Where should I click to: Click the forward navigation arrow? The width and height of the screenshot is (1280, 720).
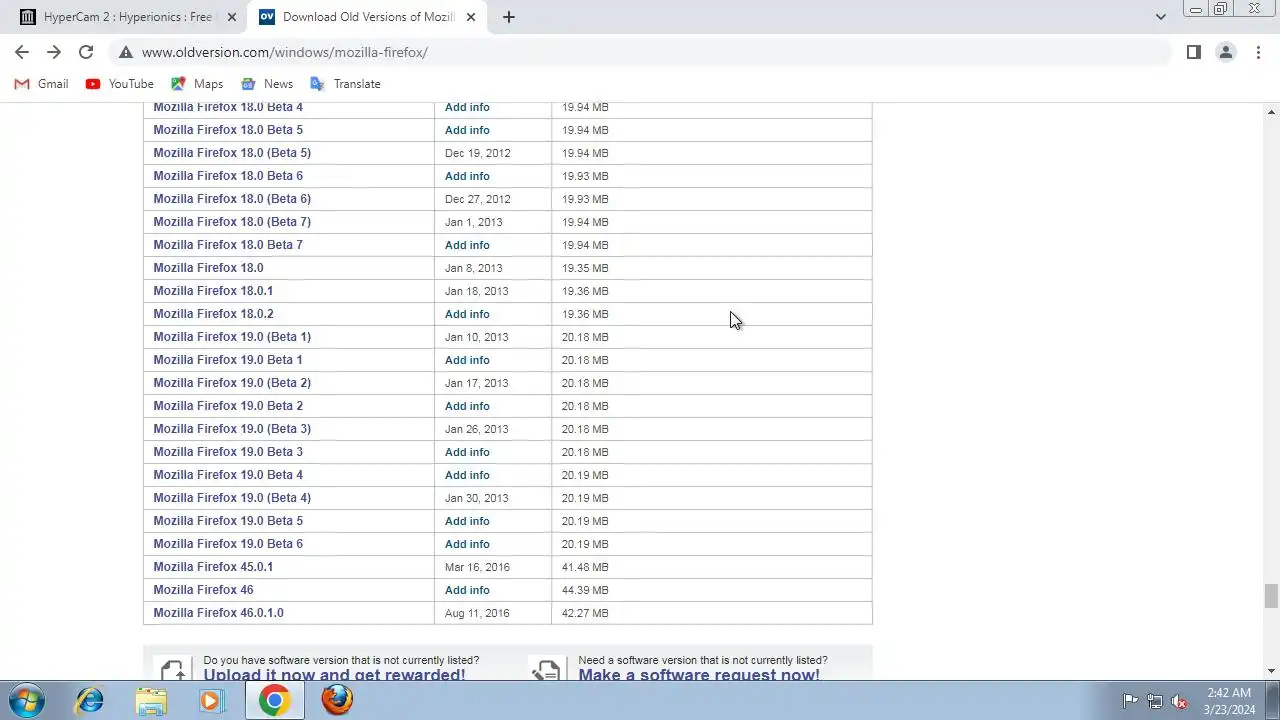coord(54,52)
